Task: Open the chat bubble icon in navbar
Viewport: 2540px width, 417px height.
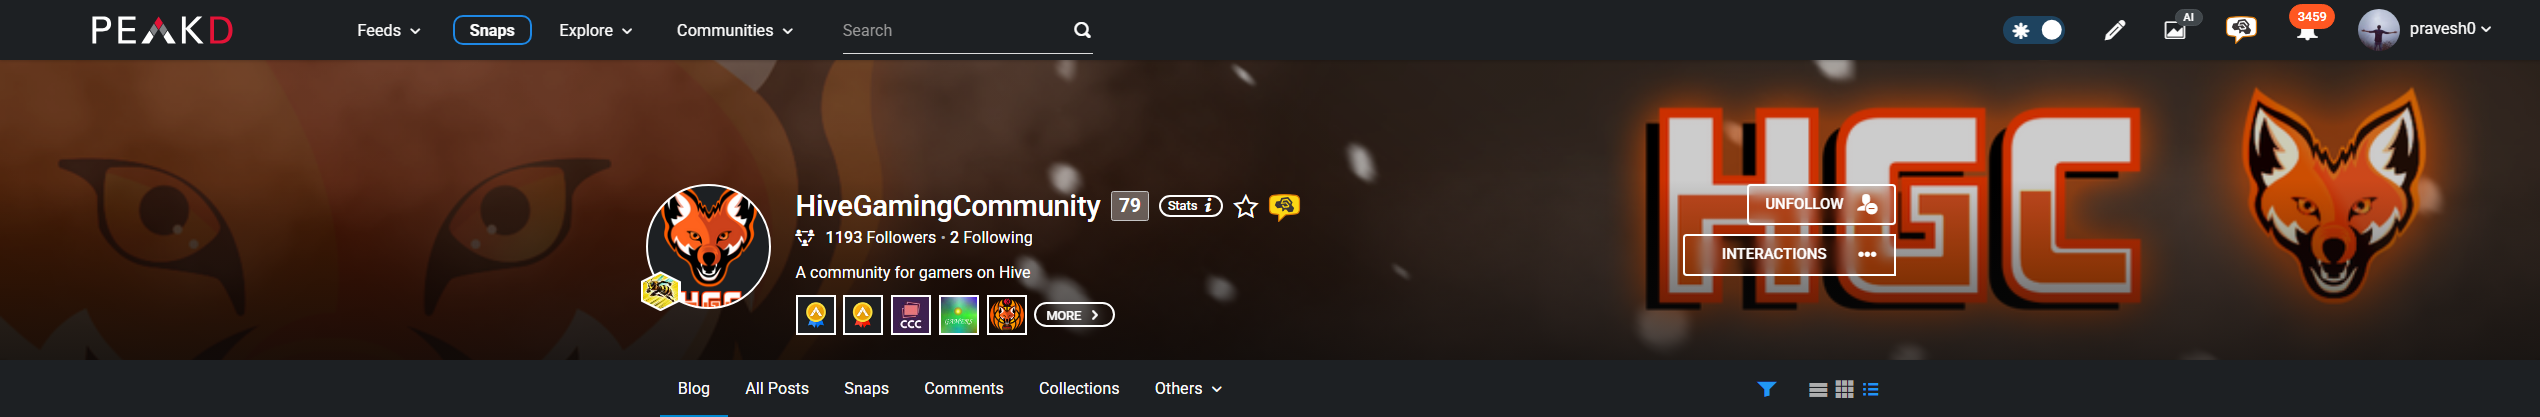Action: tap(2241, 29)
